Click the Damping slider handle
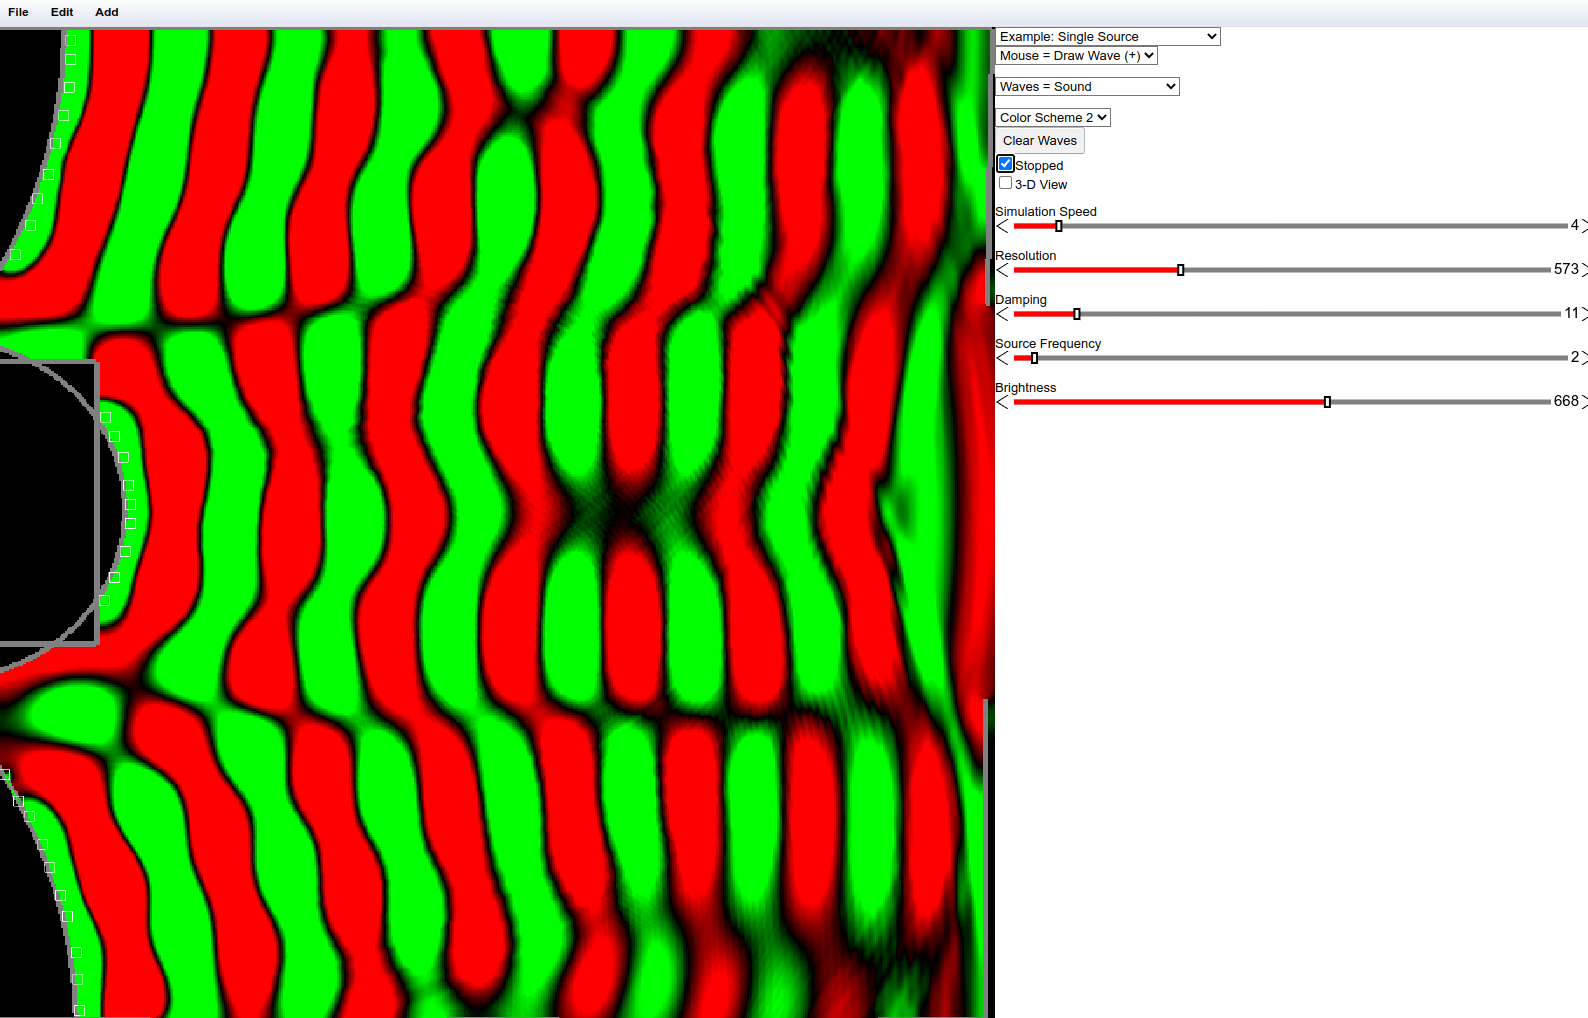The width and height of the screenshot is (1588, 1018). click(1077, 314)
